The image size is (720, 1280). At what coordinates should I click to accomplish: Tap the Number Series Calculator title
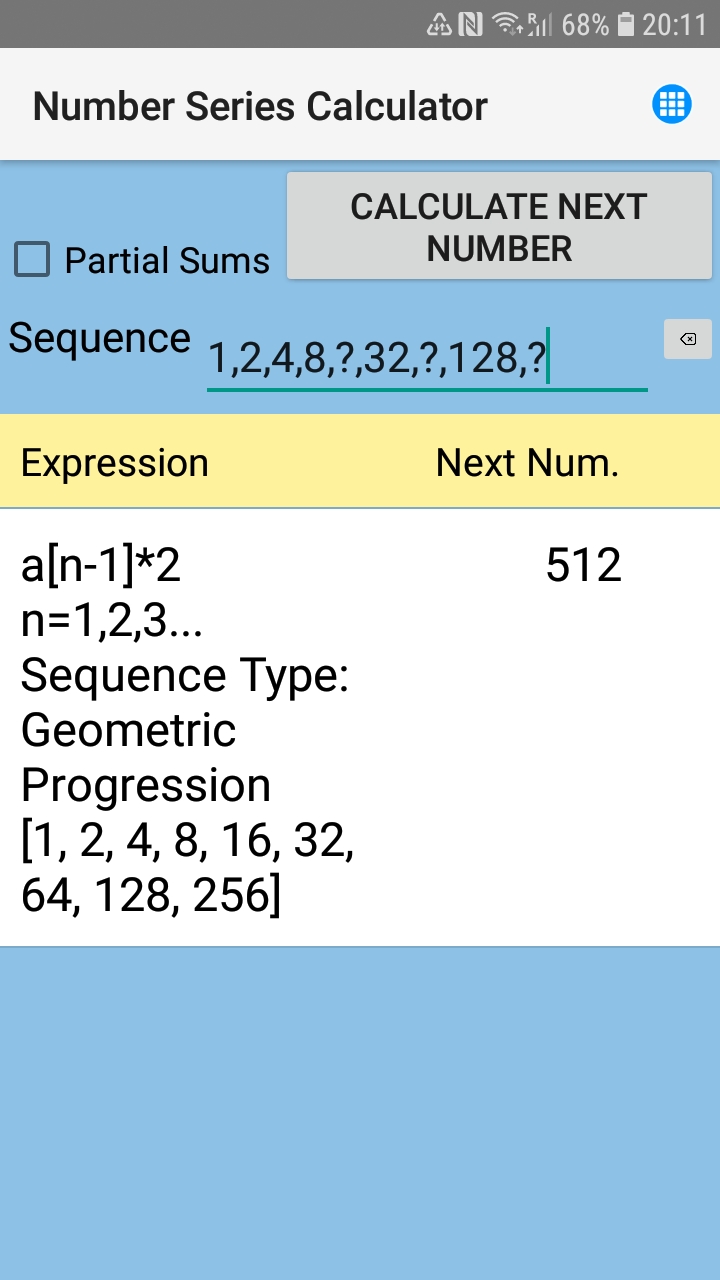tap(260, 105)
